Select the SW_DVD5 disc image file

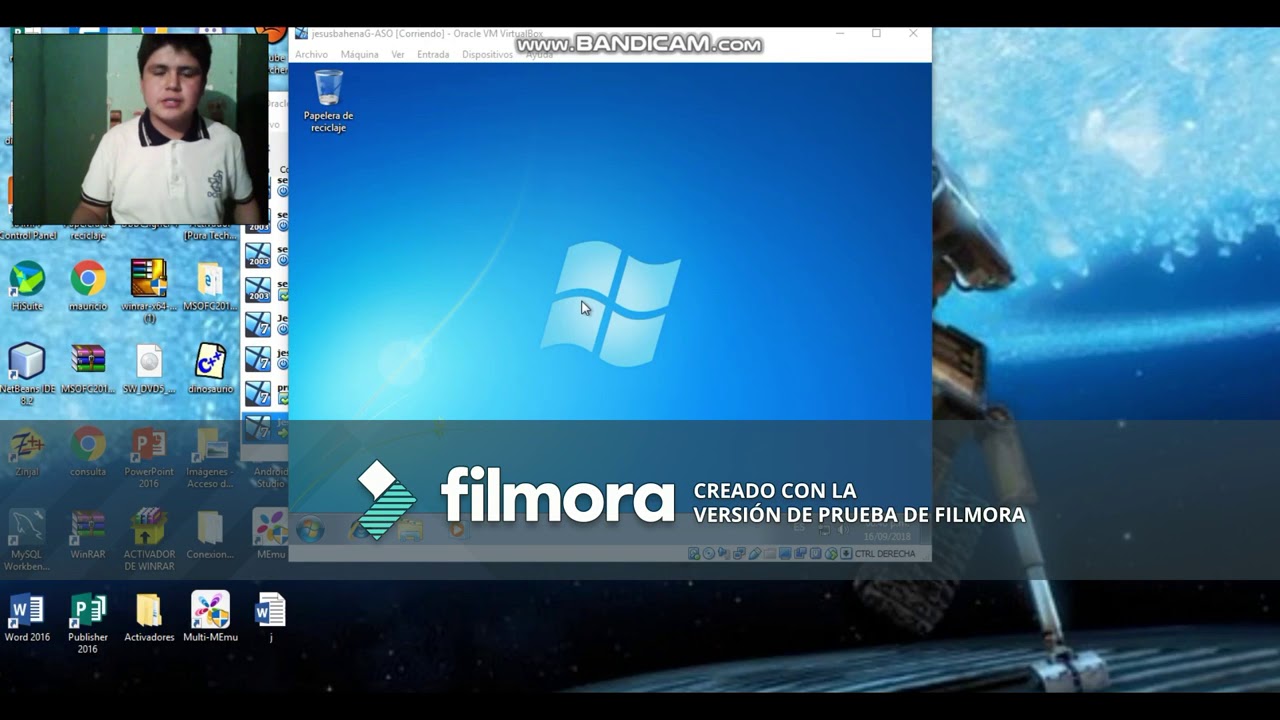click(149, 361)
